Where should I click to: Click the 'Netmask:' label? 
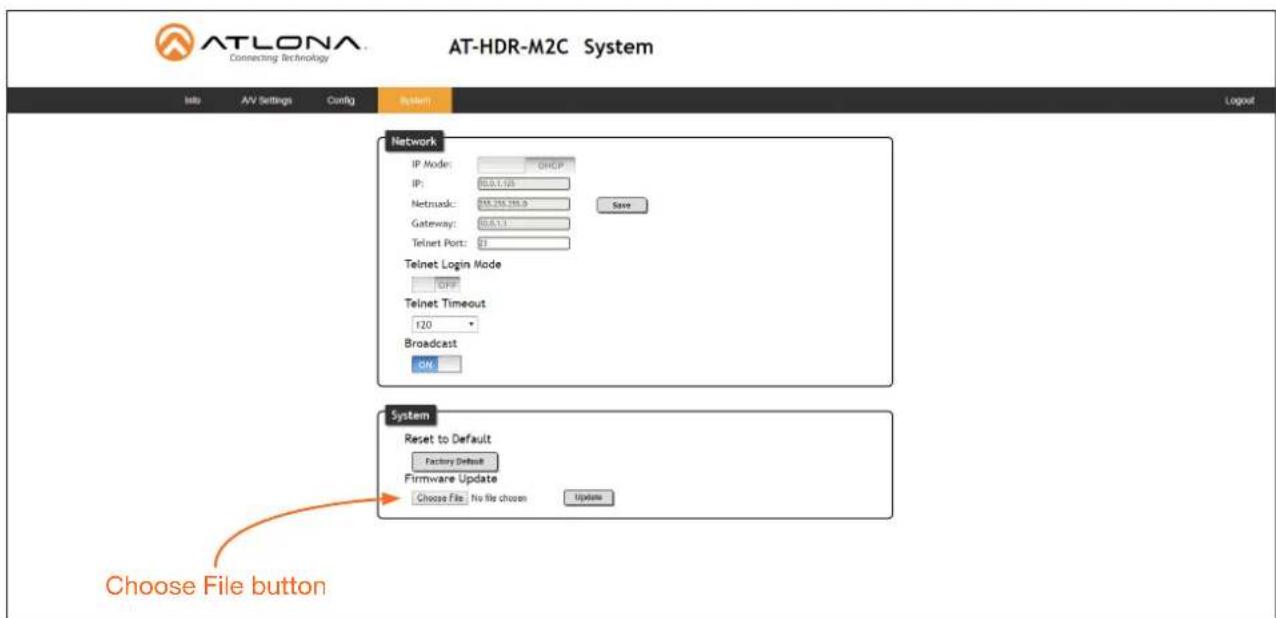(435, 204)
